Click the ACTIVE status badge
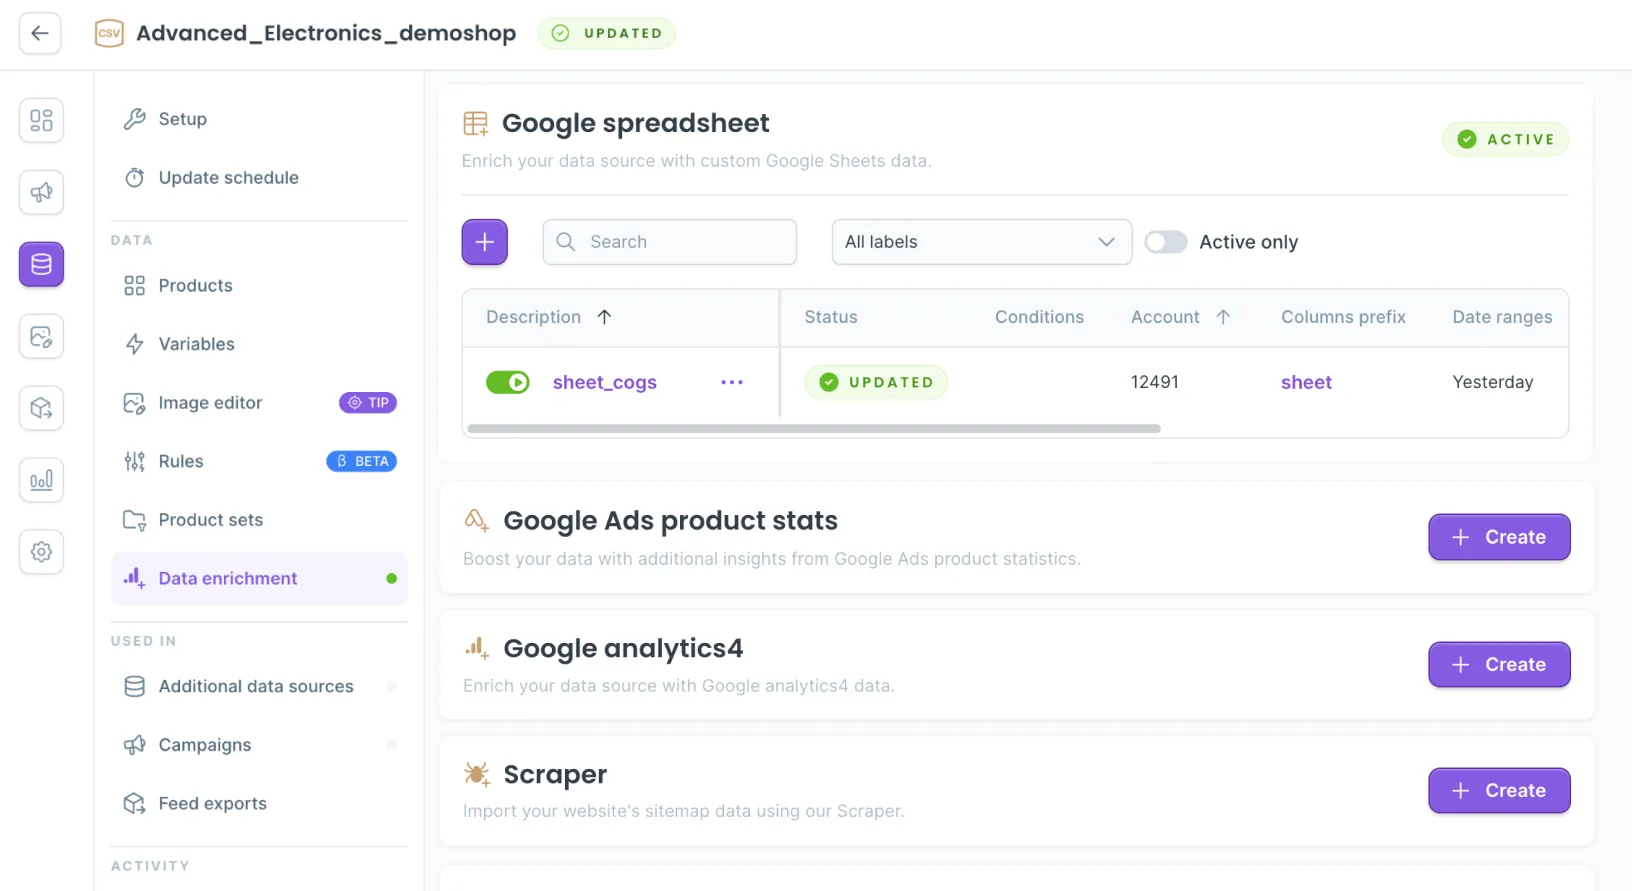This screenshot has height=891, width=1632. (1505, 139)
